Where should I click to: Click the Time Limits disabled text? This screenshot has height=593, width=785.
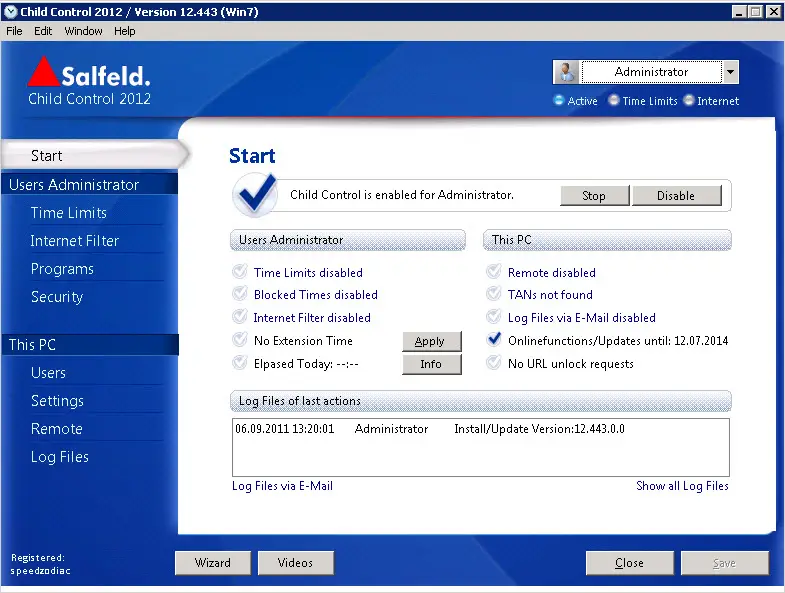308,272
